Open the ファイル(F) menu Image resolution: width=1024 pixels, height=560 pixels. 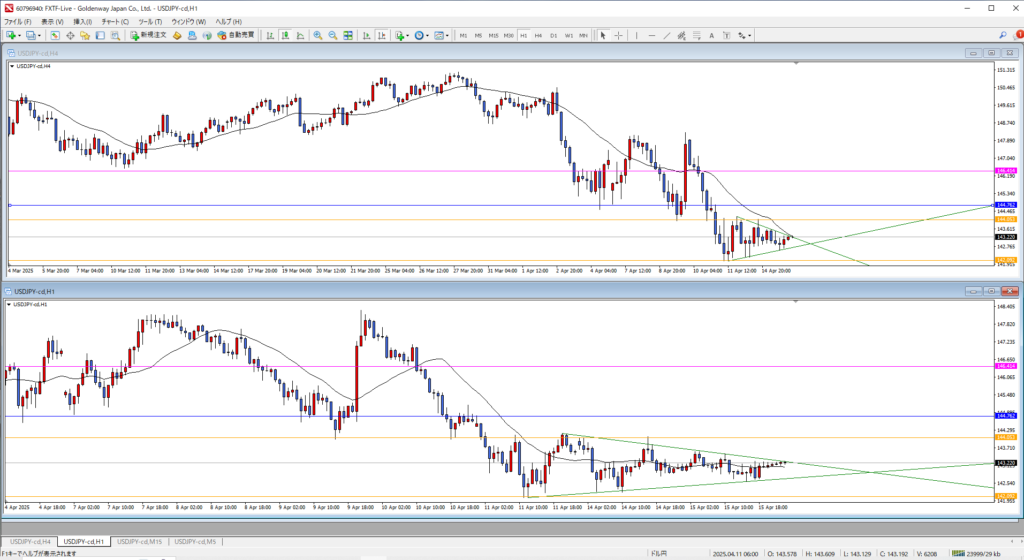point(18,22)
